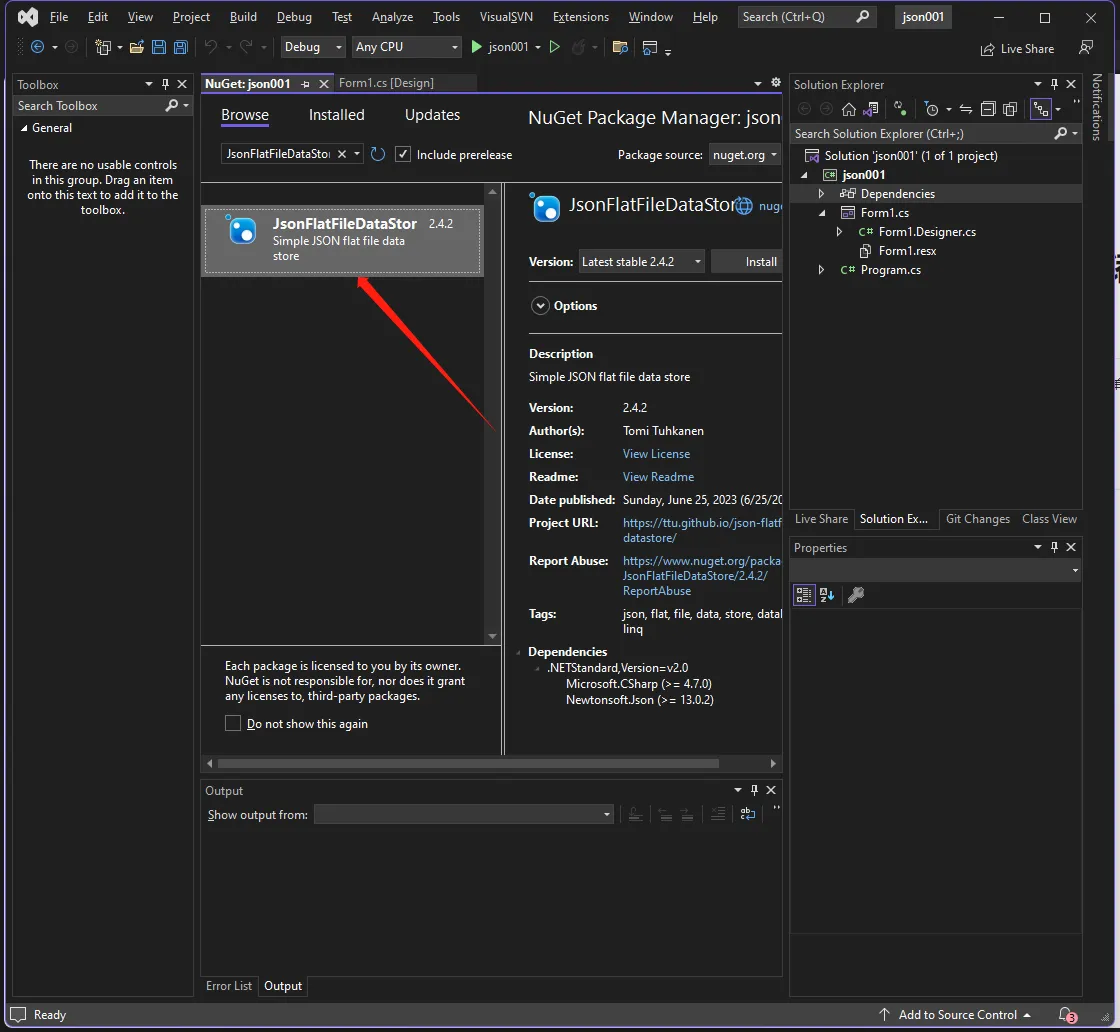Viewport: 1120px width, 1032px height.
Task: Switch Views icon in Solution Explorer
Action: click(871, 109)
